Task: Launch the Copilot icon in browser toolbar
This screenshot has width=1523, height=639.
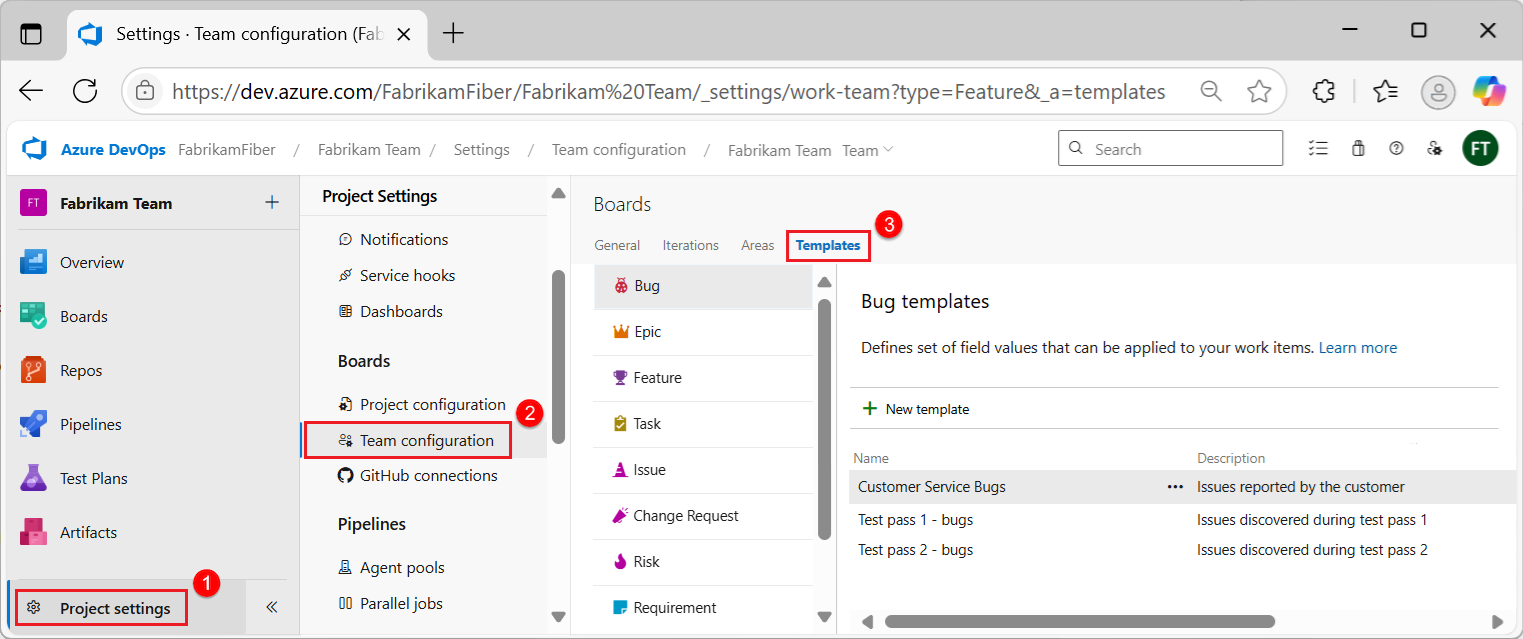Action: pyautogui.click(x=1489, y=91)
